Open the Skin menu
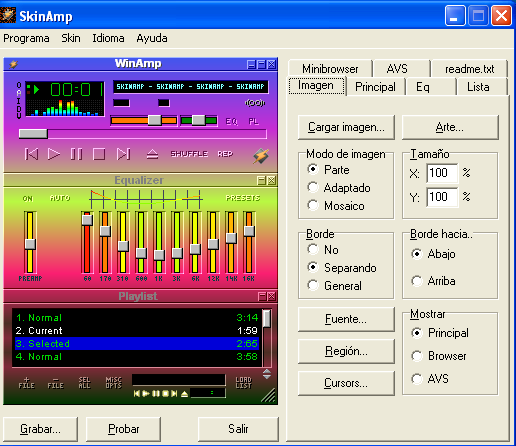Screen dimensions: 516x446 71,38
